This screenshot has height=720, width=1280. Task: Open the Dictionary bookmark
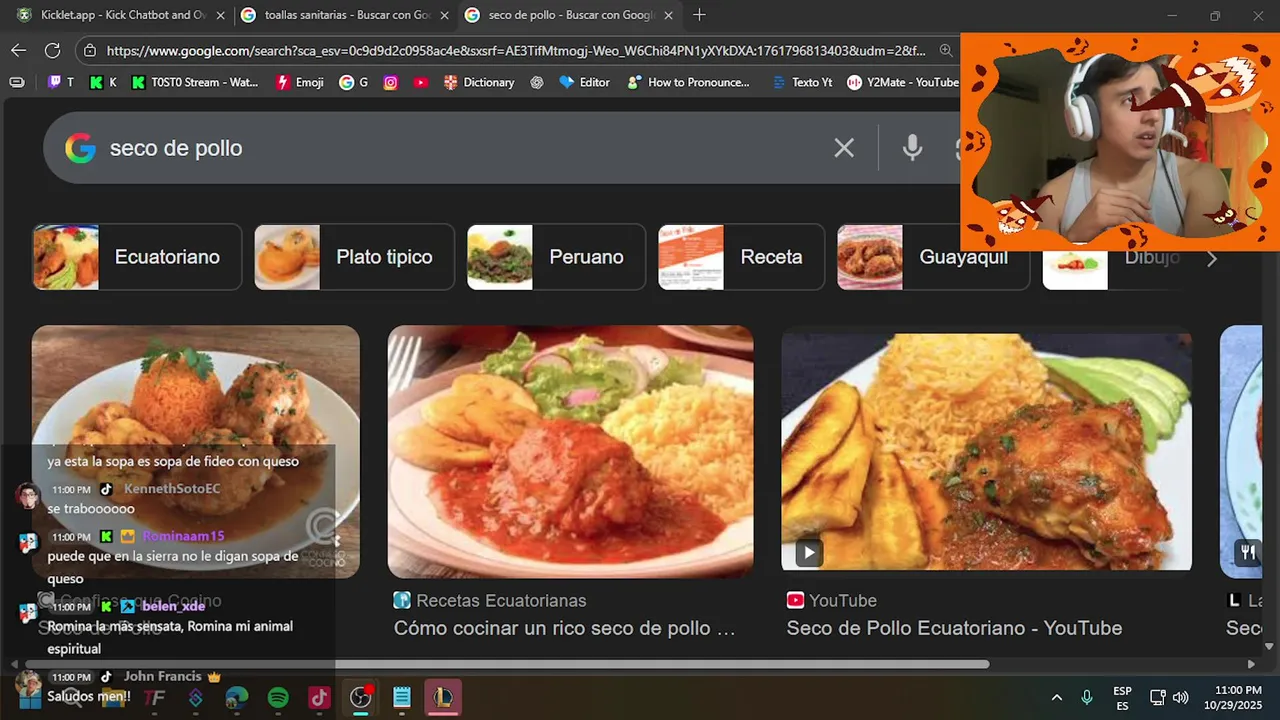[479, 82]
